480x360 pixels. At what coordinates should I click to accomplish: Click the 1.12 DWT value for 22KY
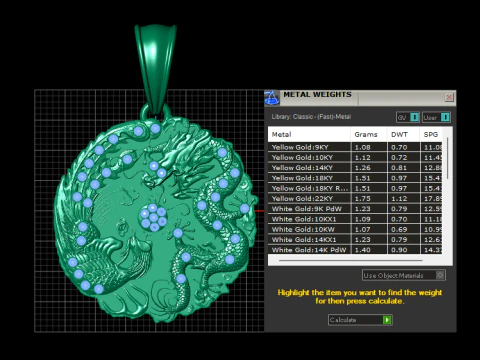coord(399,199)
